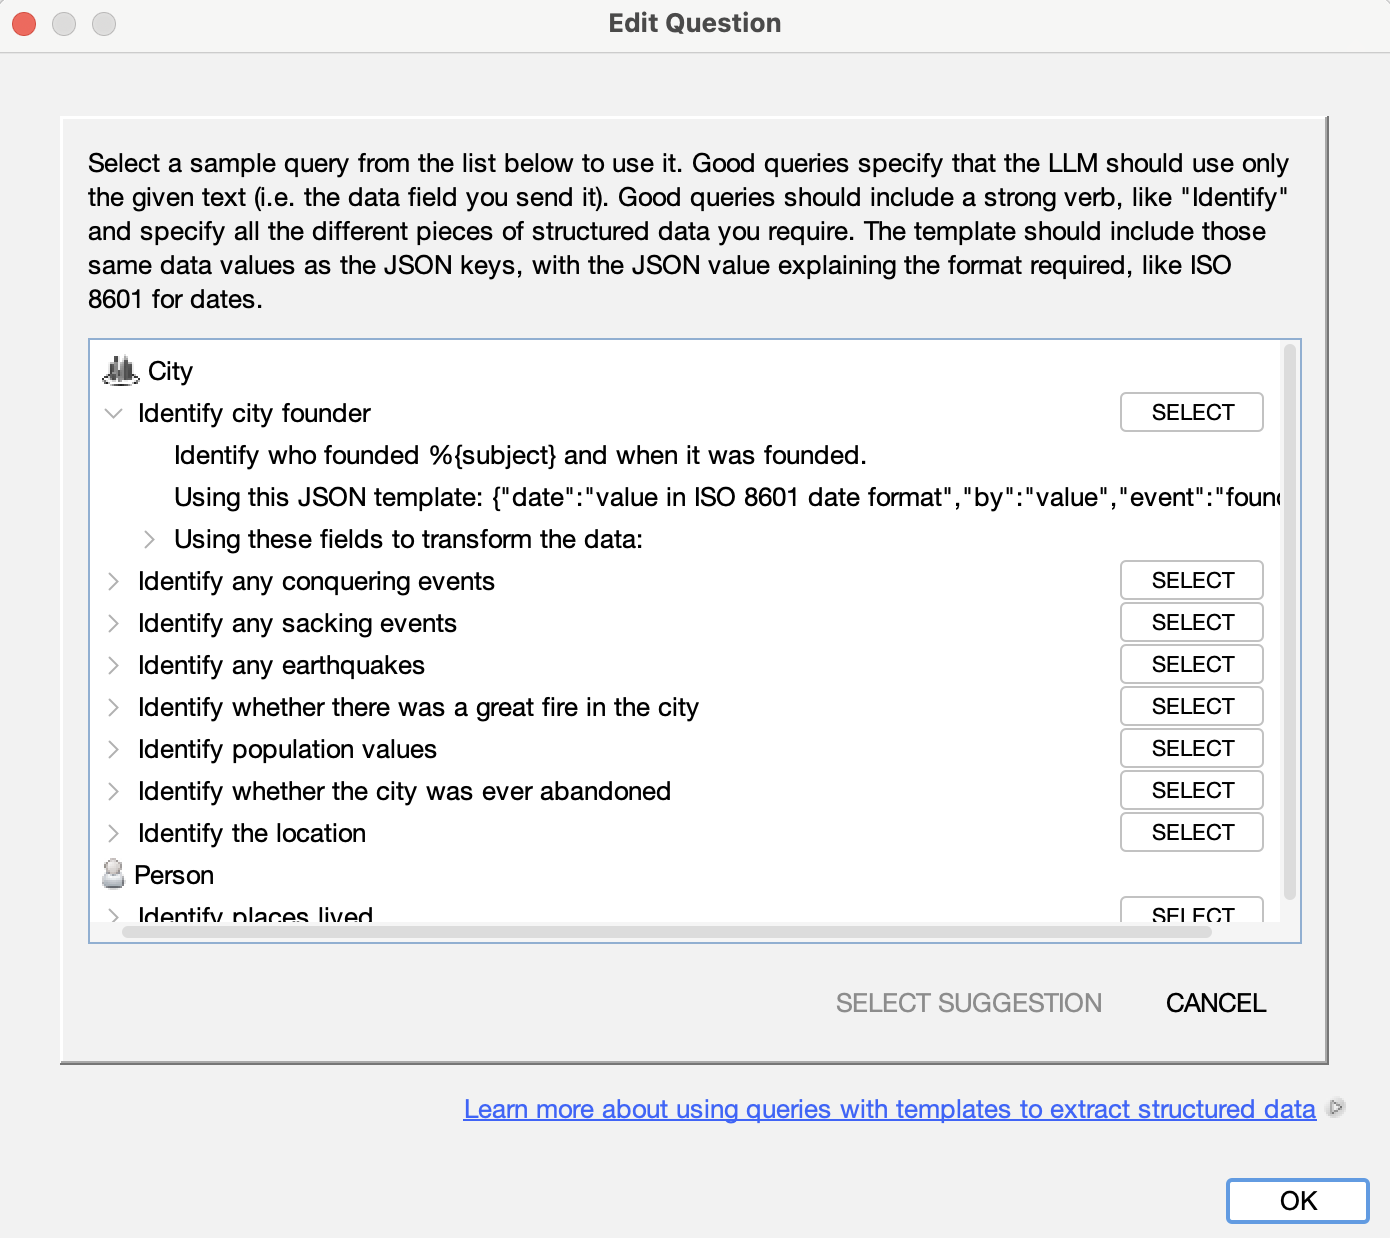Screen dimensions: 1390x1238
Task: Collapse the Identify city founder entry
Action: coord(113,413)
